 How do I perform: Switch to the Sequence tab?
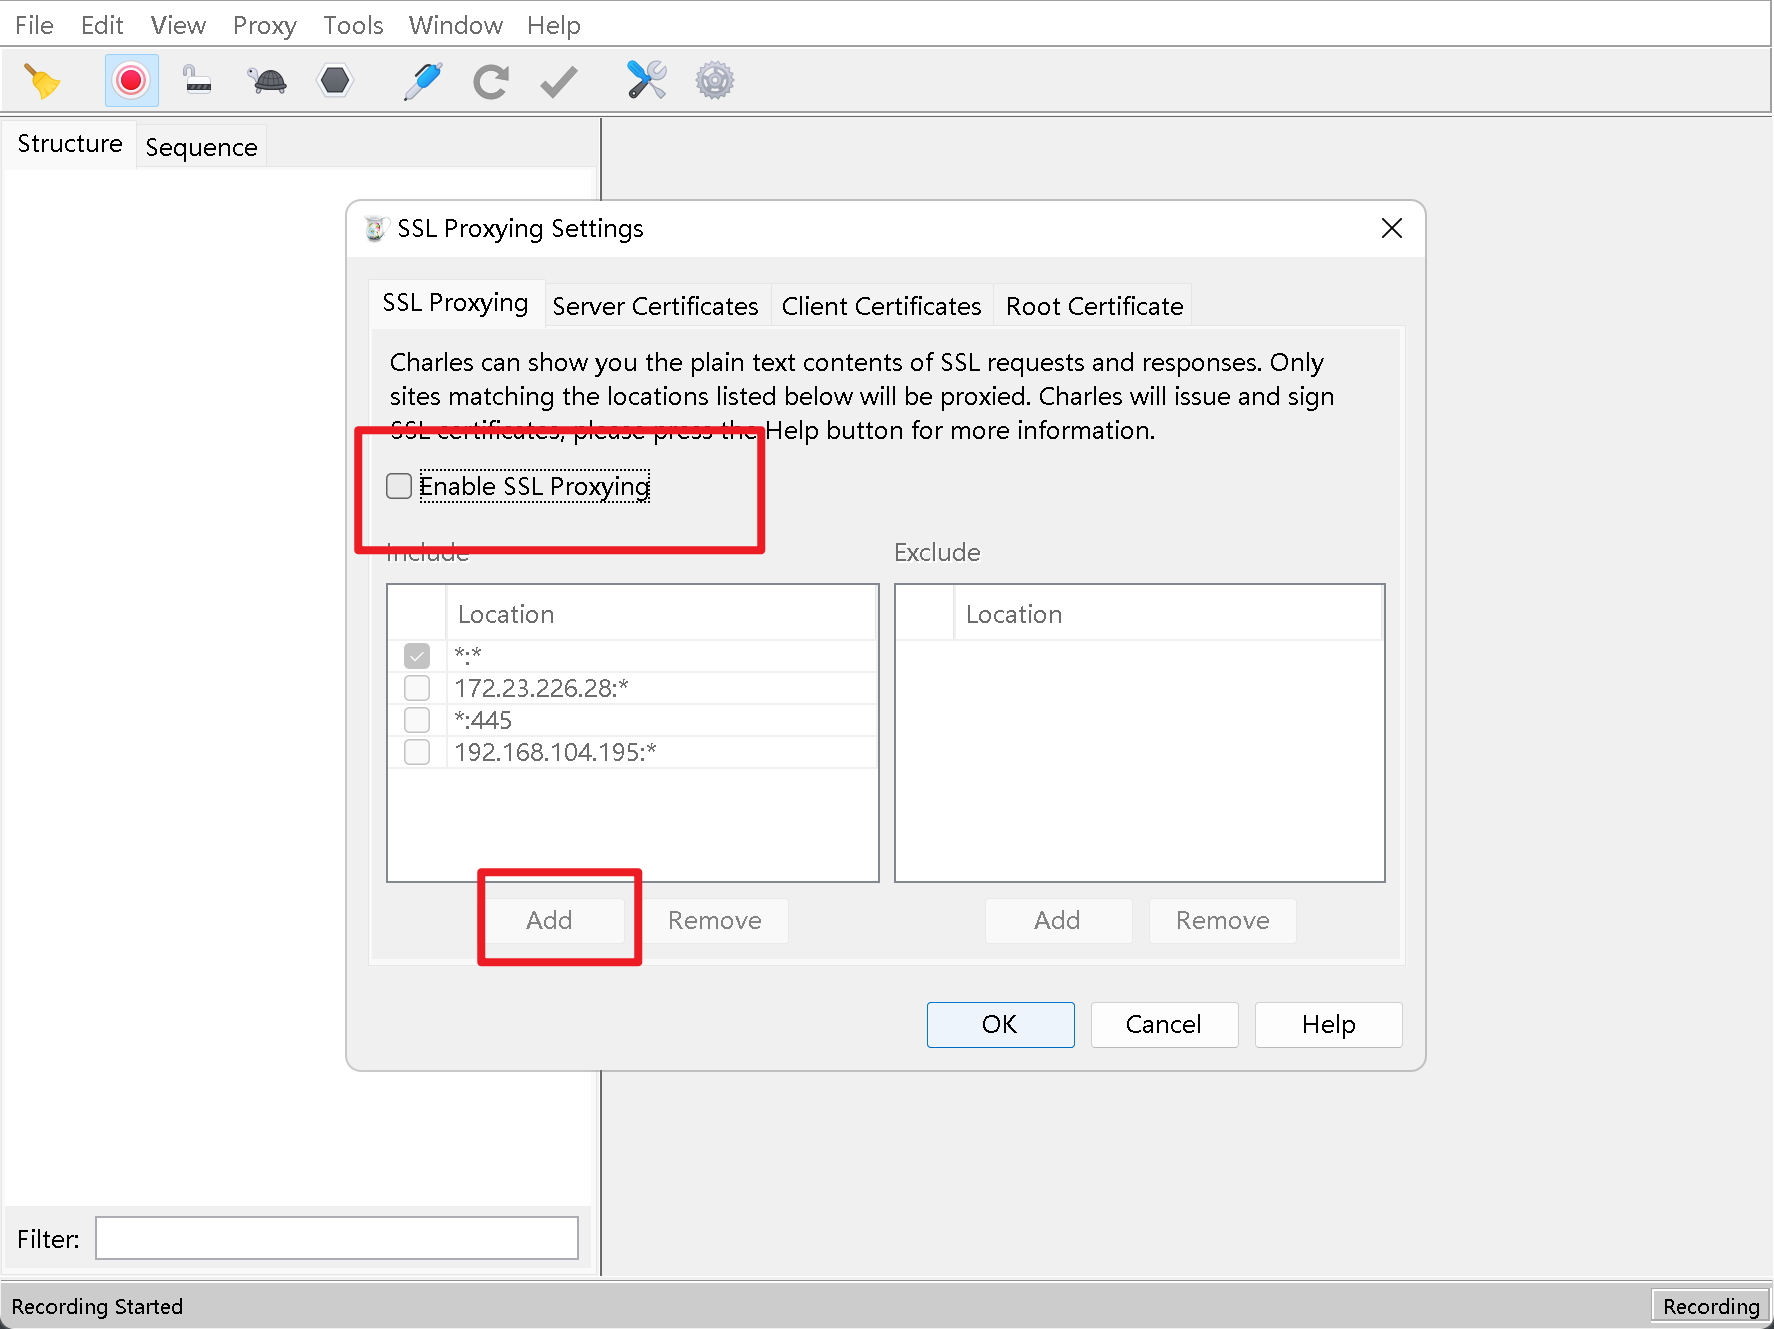point(201,147)
